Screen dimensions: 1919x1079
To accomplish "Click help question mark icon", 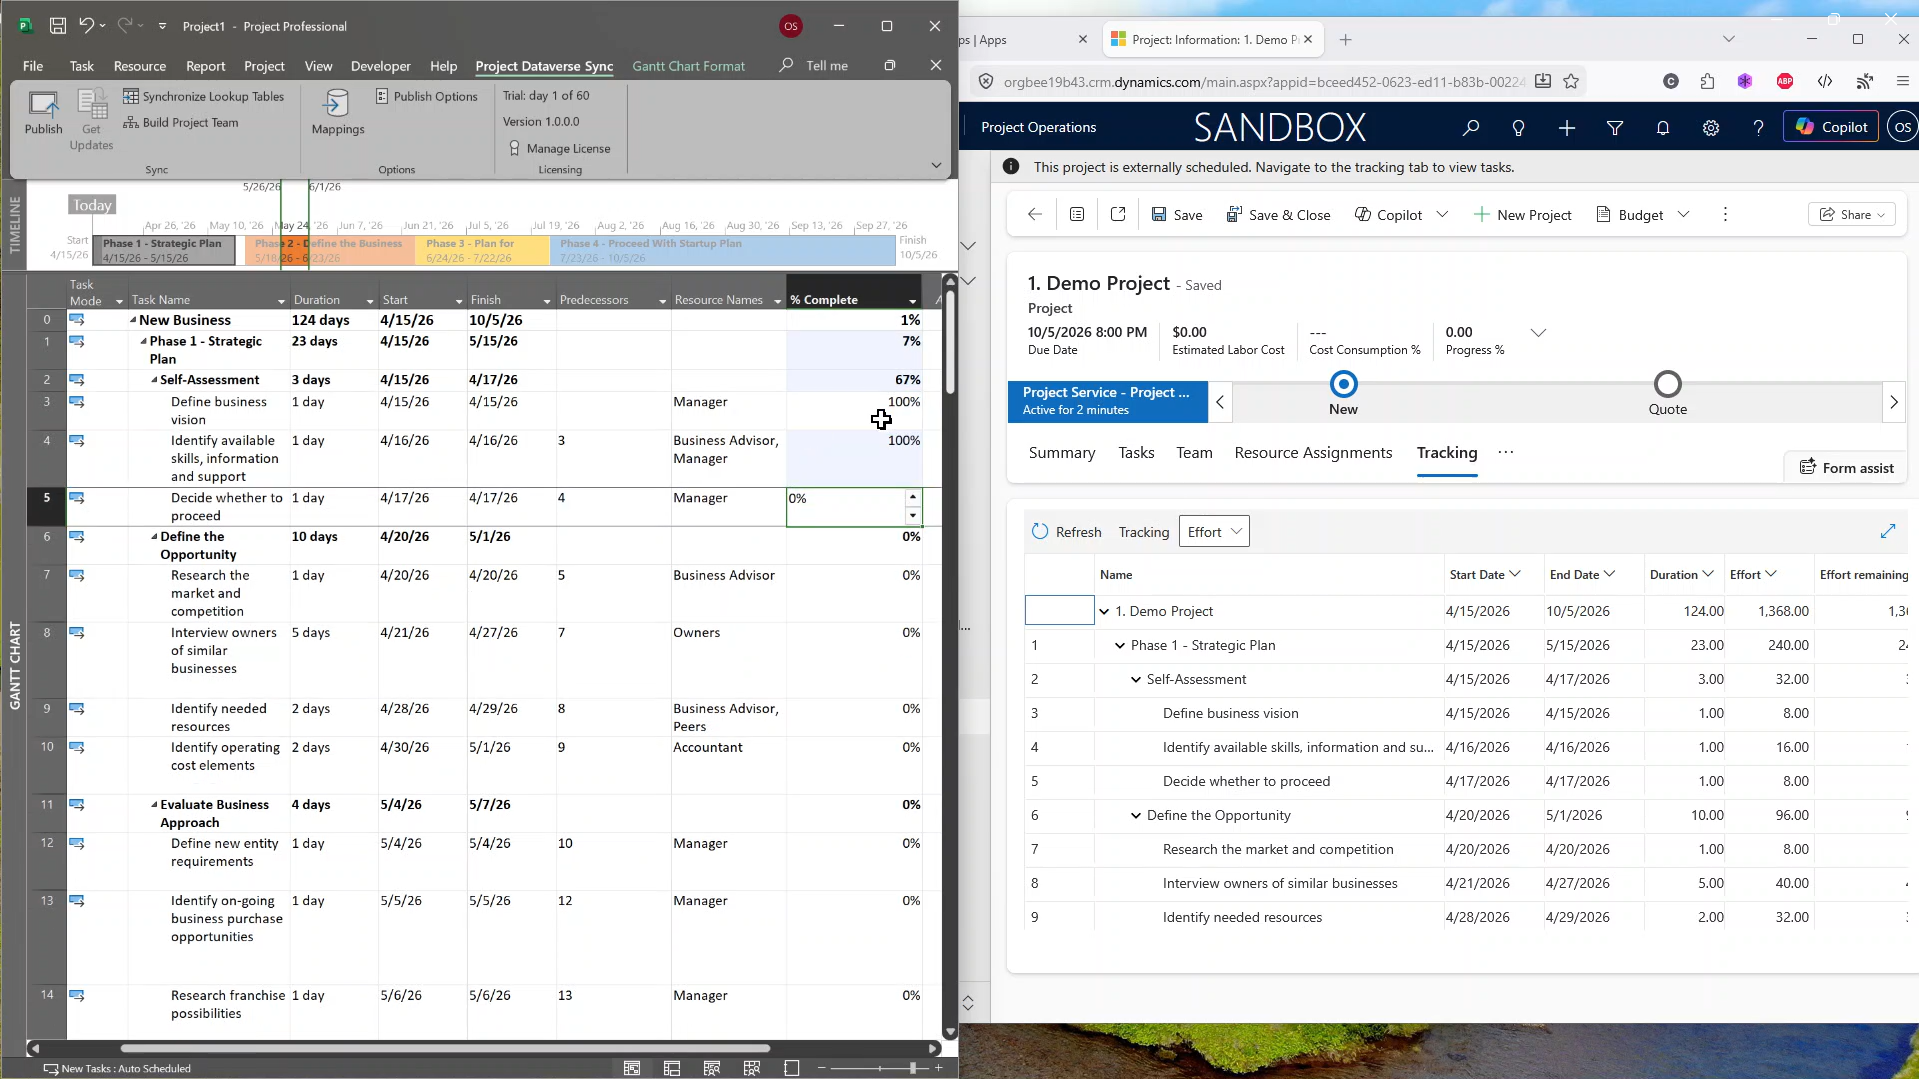I will click(1758, 127).
